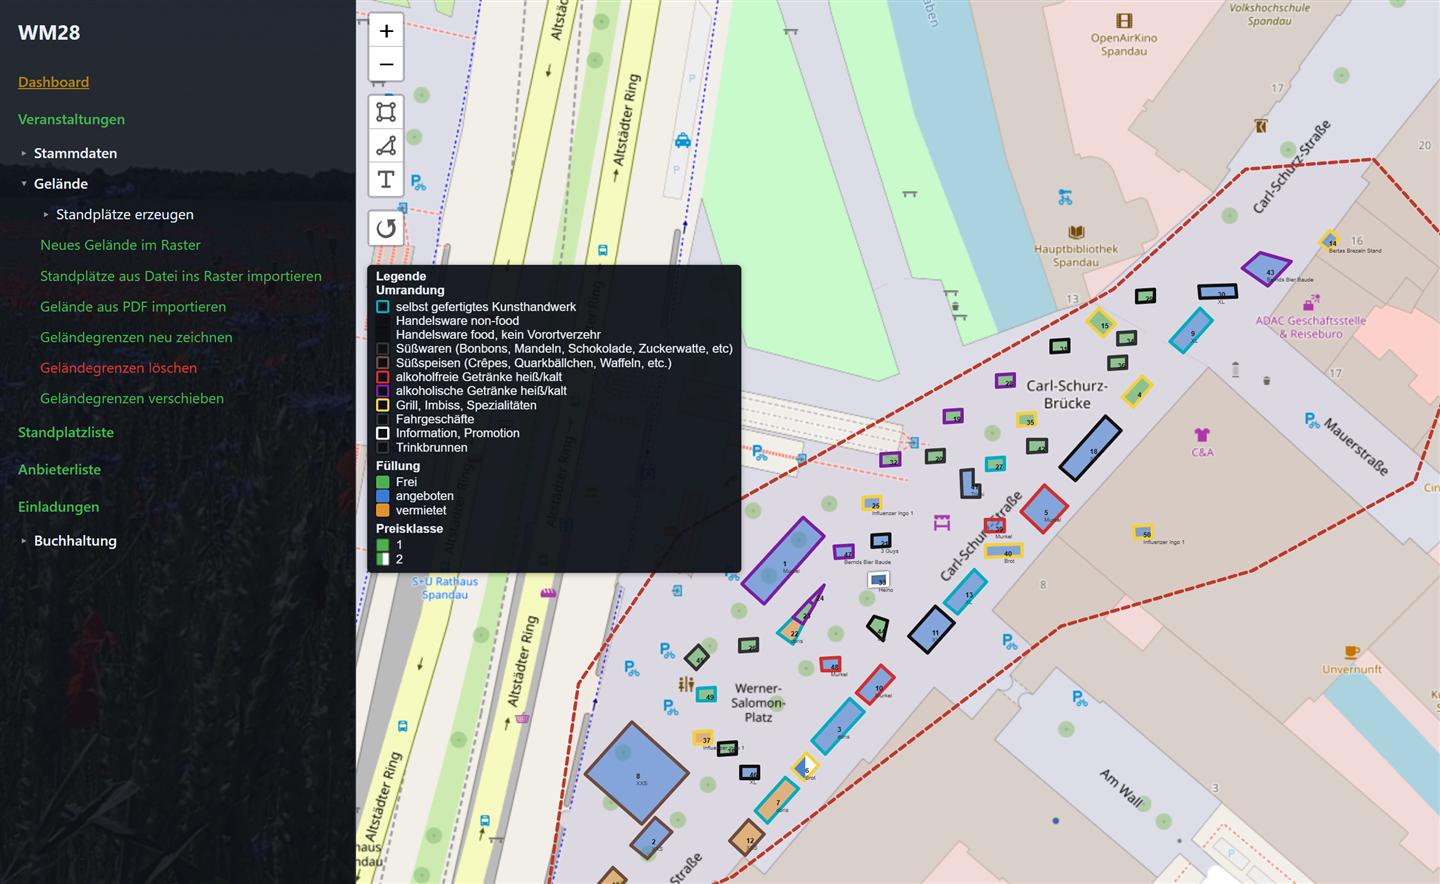The width and height of the screenshot is (1440, 884).
Task: Open the Anbieterliste page
Action: [x=59, y=469]
